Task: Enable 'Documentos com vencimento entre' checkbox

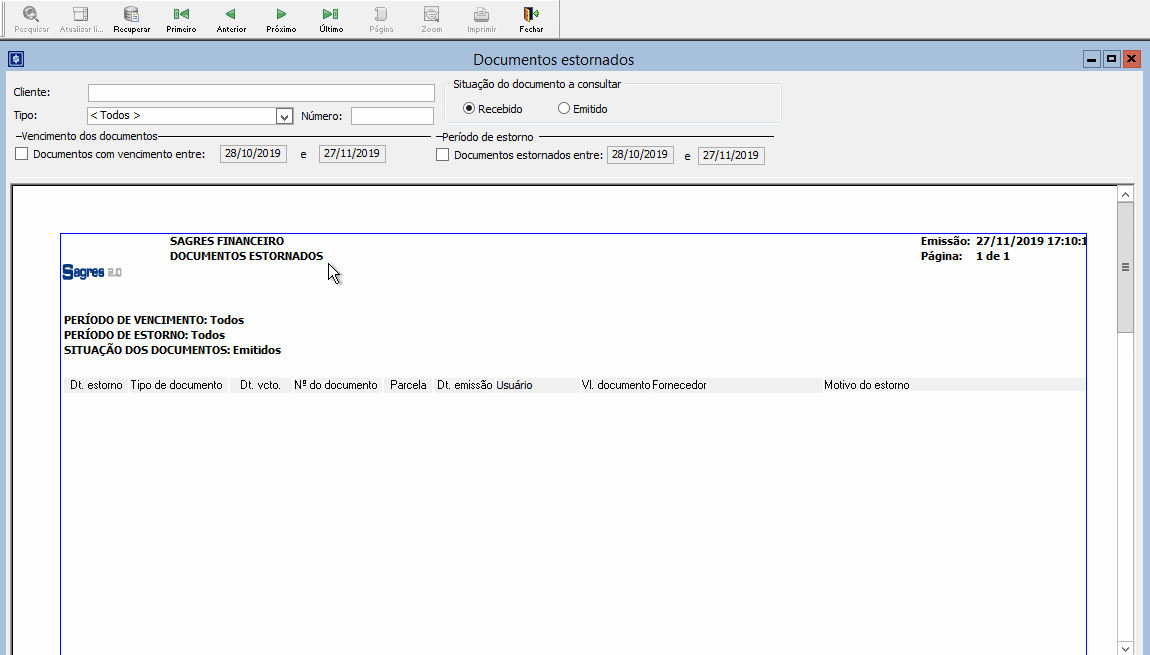Action: click(x=22, y=154)
